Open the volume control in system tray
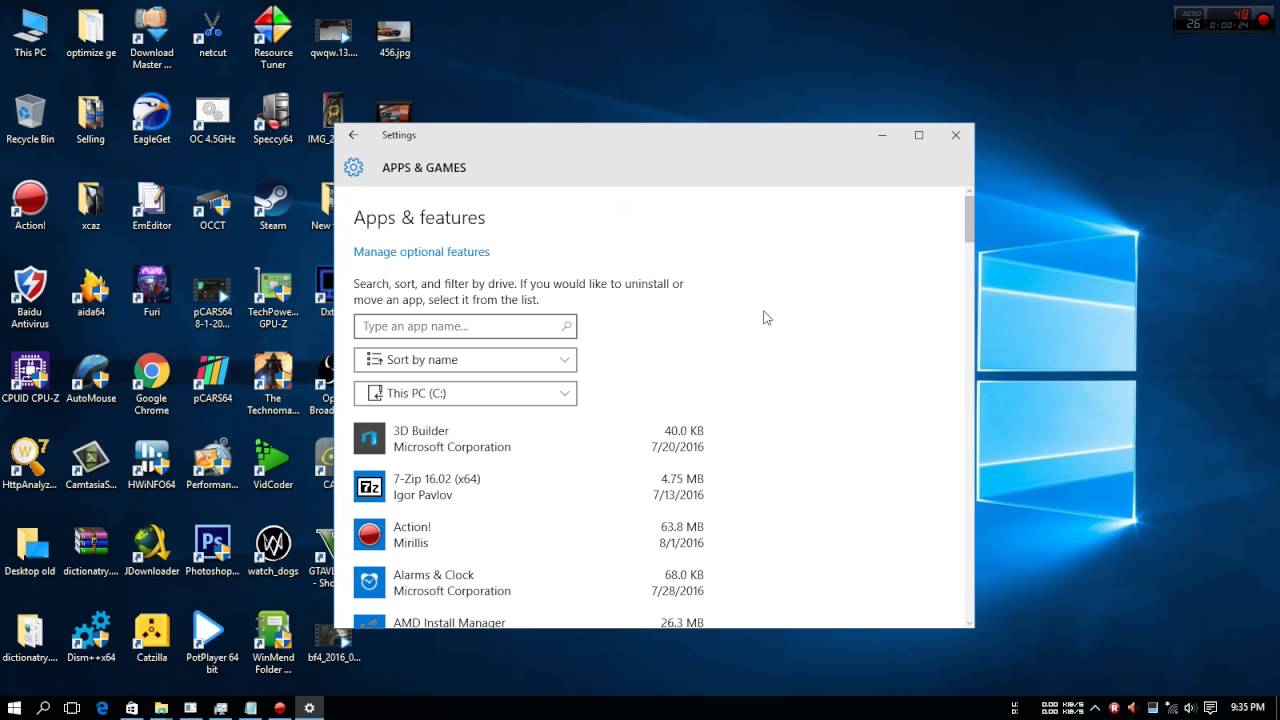 click(x=1192, y=708)
